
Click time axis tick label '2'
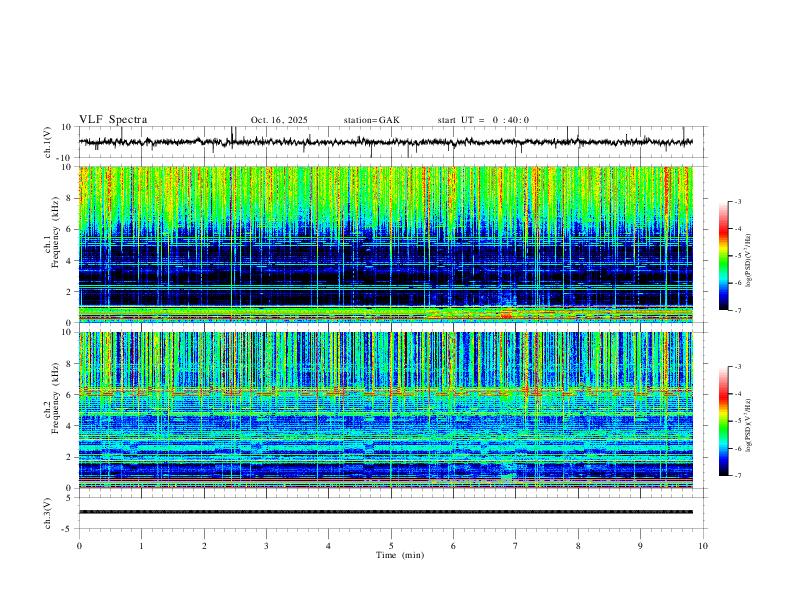(x=204, y=546)
